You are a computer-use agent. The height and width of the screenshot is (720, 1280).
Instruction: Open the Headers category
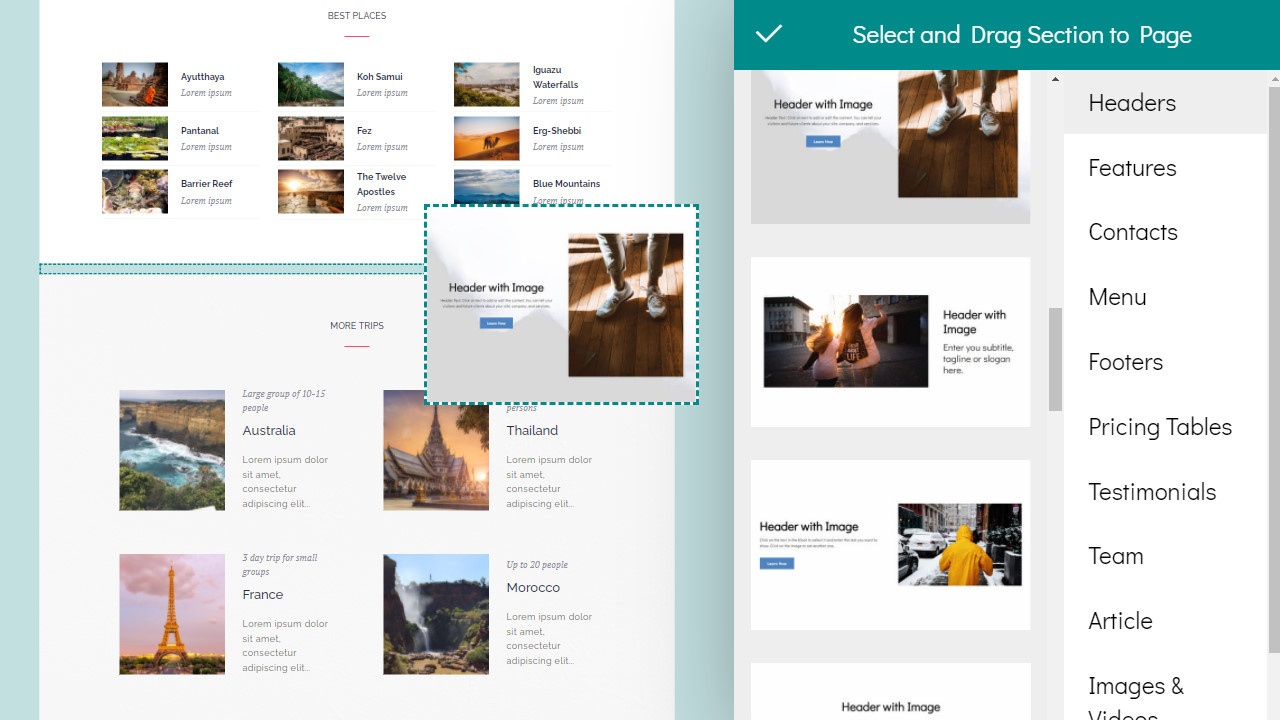[x=1131, y=103]
